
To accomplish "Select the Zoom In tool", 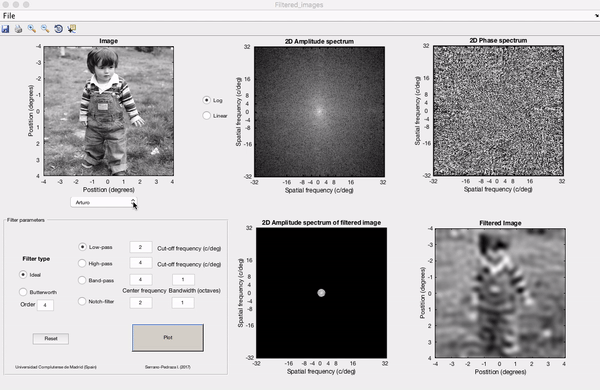I will 32,29.
